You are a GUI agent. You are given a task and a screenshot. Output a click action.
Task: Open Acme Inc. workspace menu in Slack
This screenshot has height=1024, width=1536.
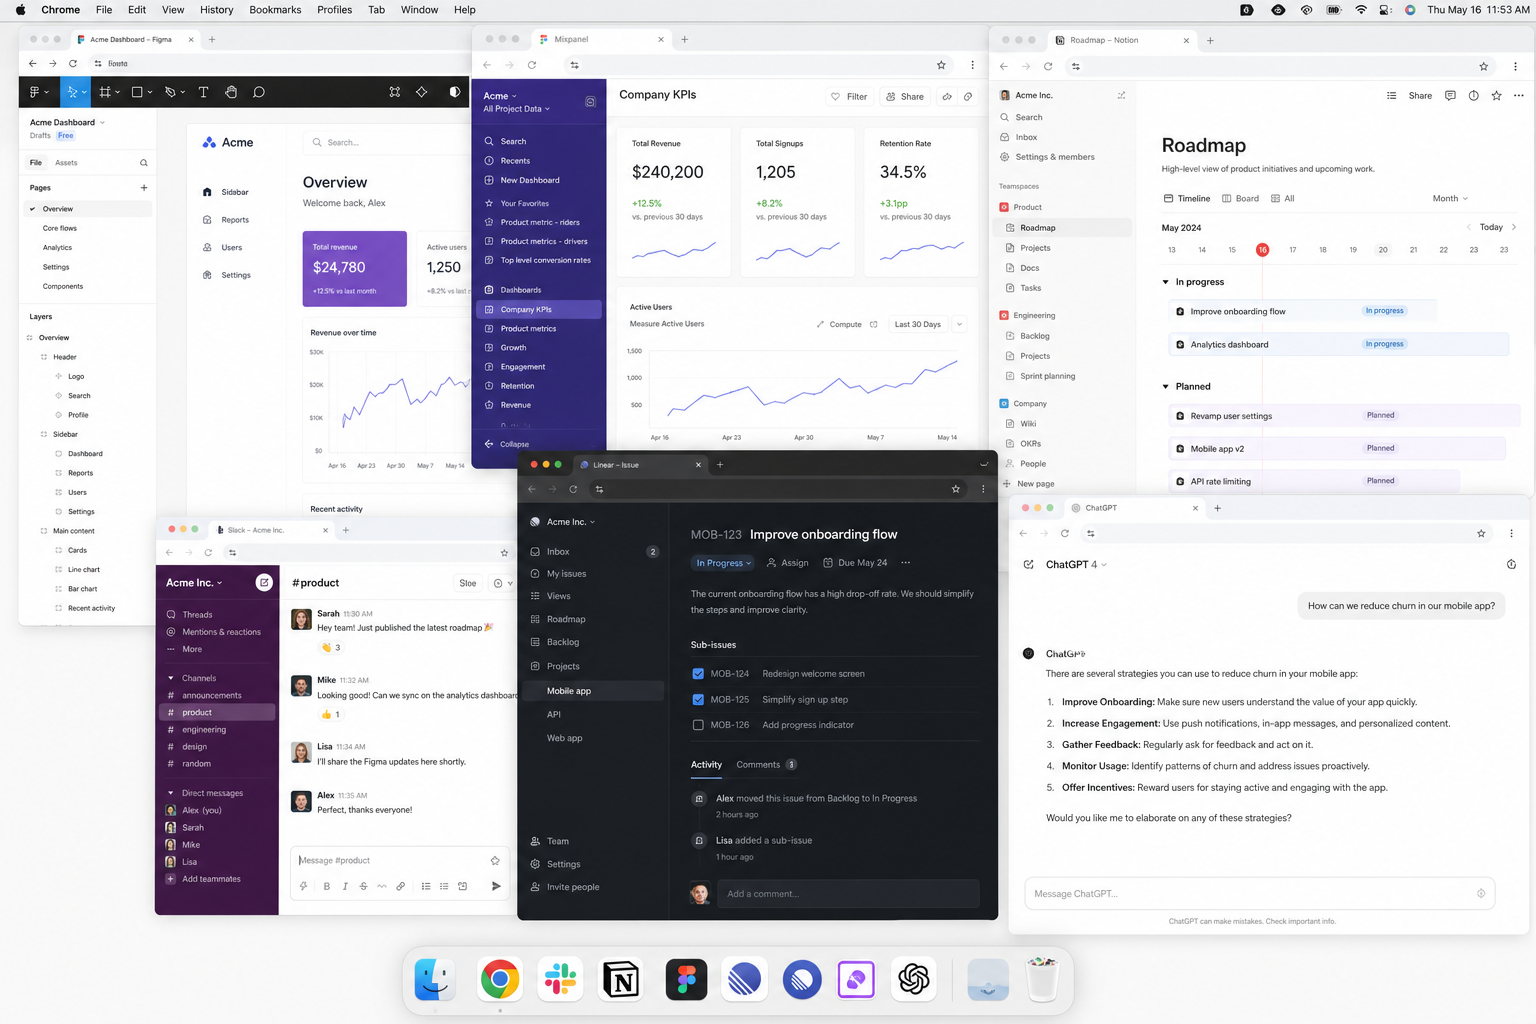click(194, 582)
